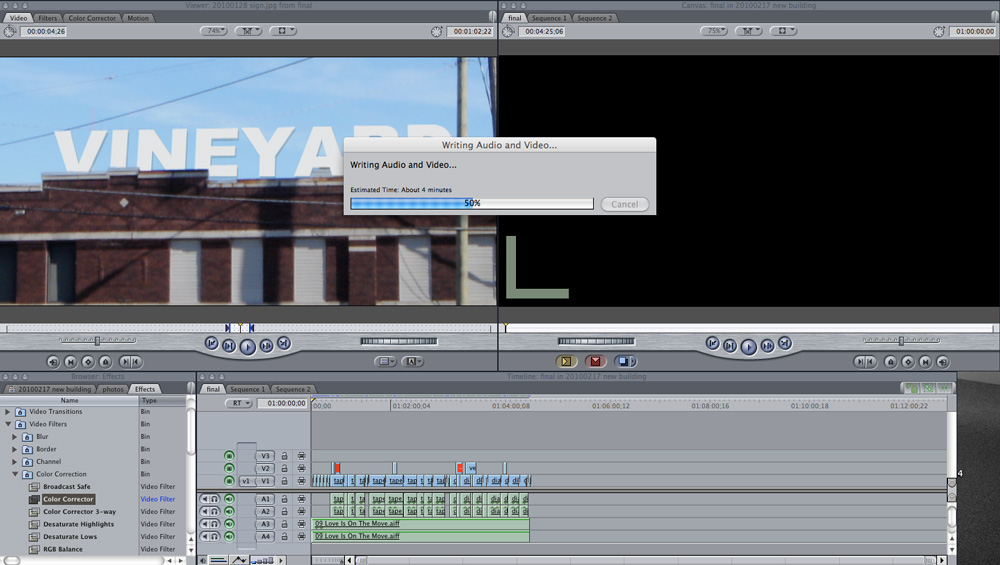Click the Viewer play button
This screenshot has width=1000, height=565.
tap(247, 346)
